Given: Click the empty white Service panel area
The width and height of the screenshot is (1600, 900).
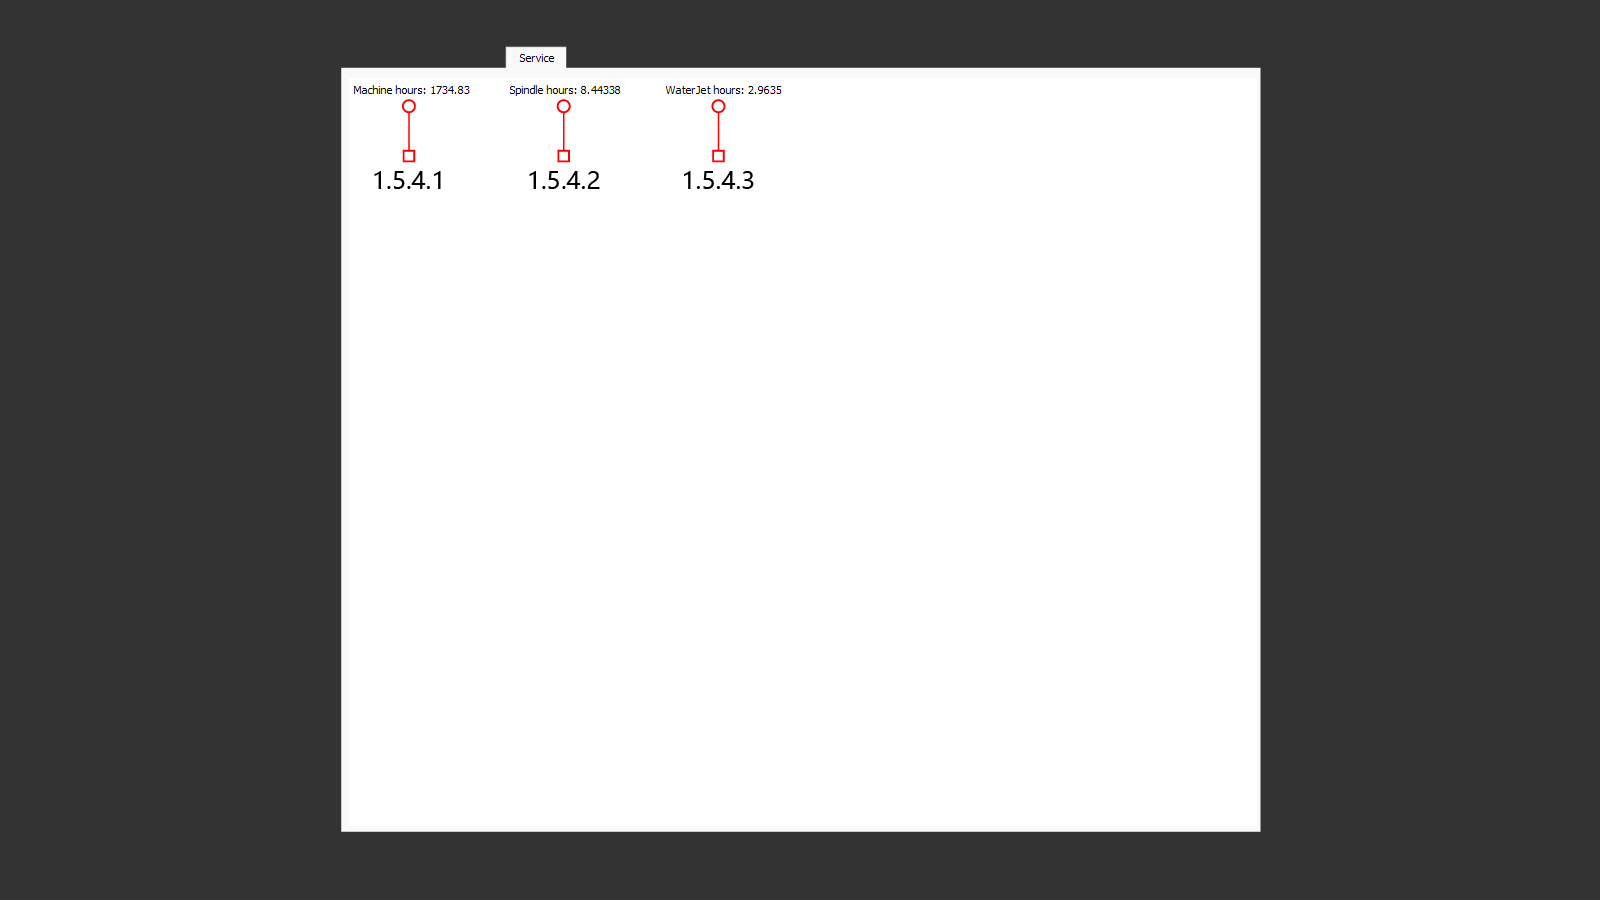Looking at the screenshot, I should [x=800, y=500].
